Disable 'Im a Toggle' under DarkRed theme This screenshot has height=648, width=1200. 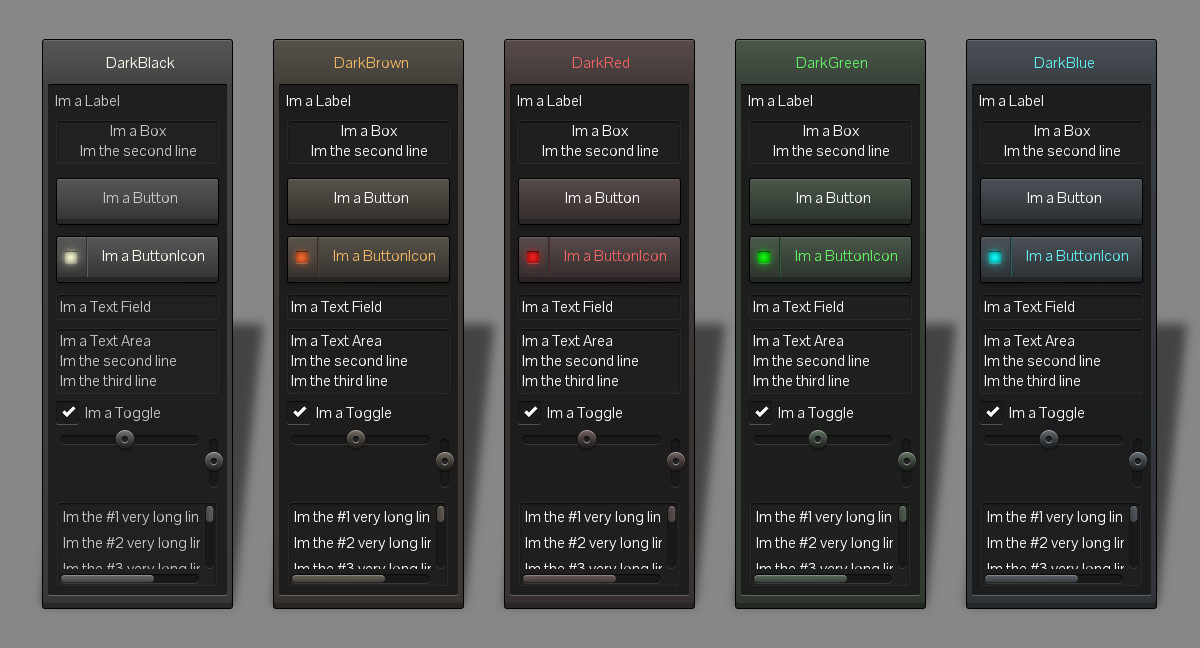pos(530,412)
